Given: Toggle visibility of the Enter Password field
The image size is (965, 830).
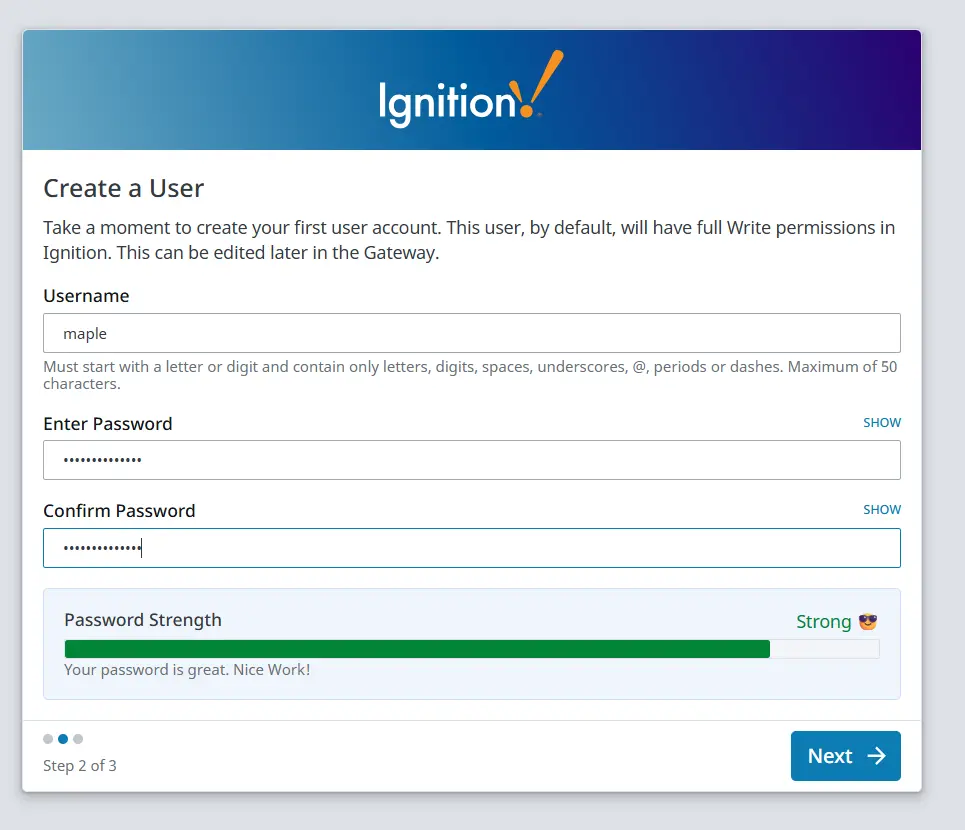Looking at the screenshot, I should 881,422.
